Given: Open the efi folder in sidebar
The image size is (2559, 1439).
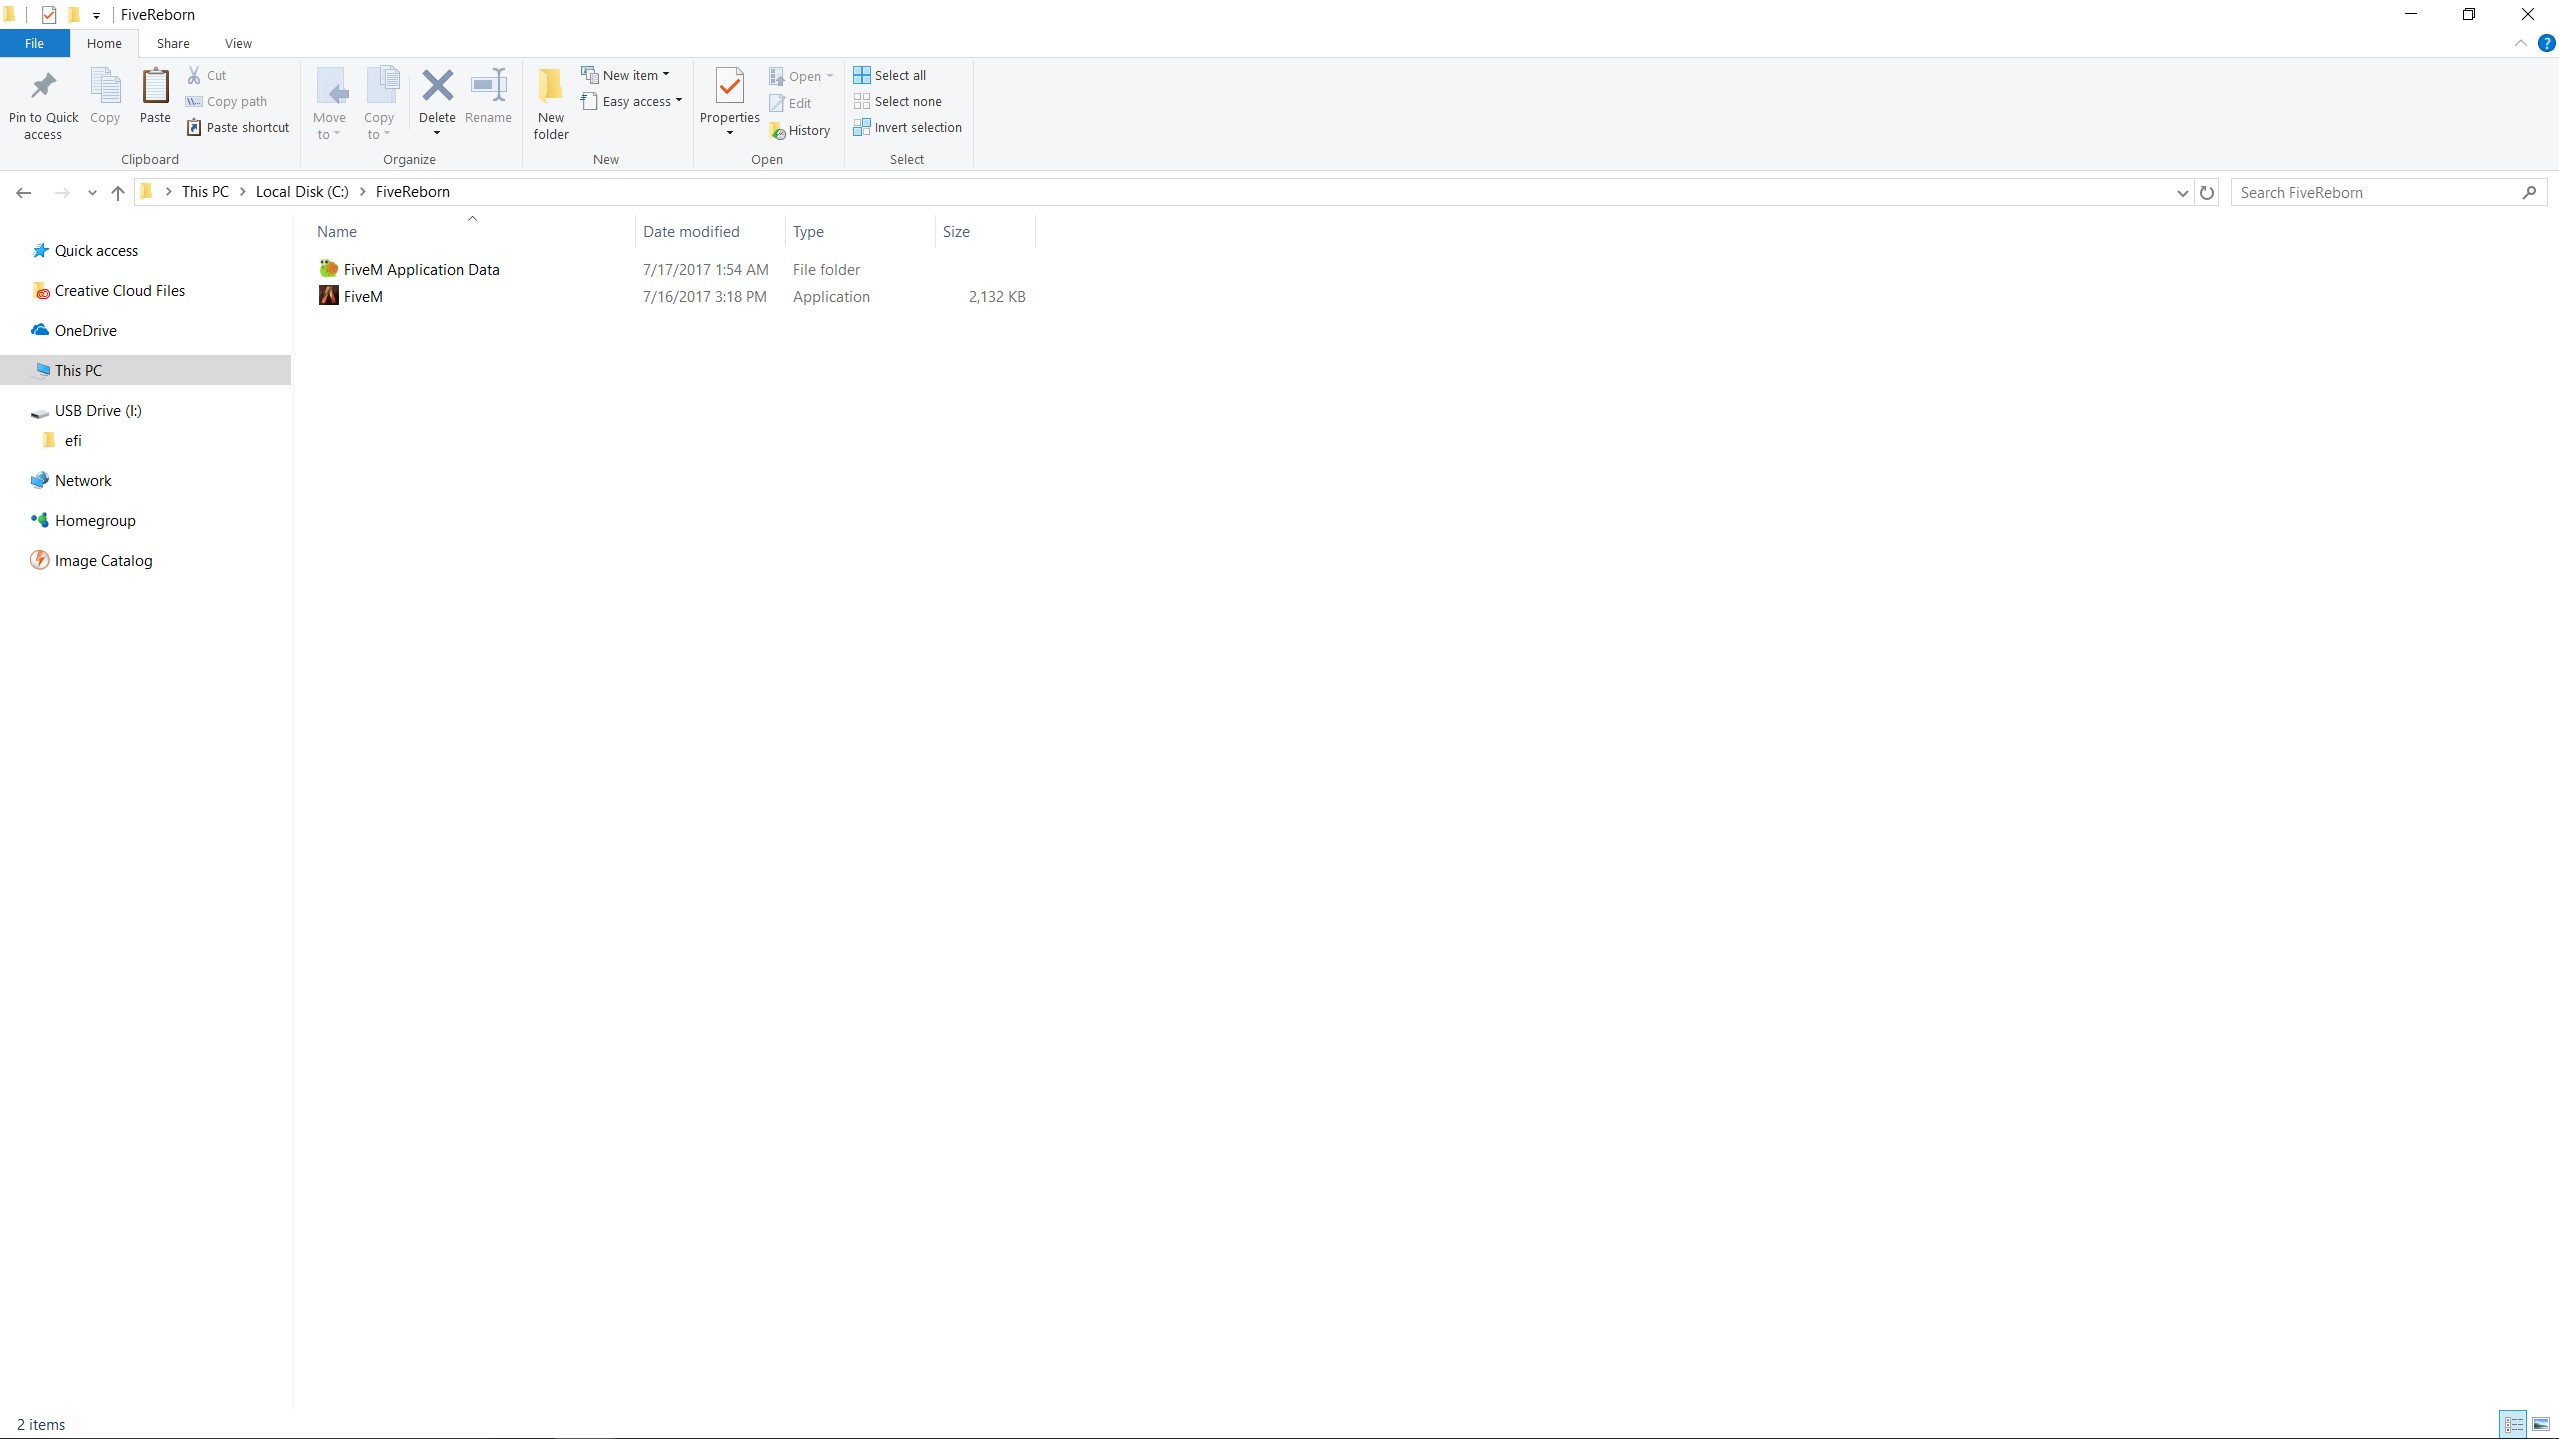Looking at the screenshot, I should (x=73, y=440).
